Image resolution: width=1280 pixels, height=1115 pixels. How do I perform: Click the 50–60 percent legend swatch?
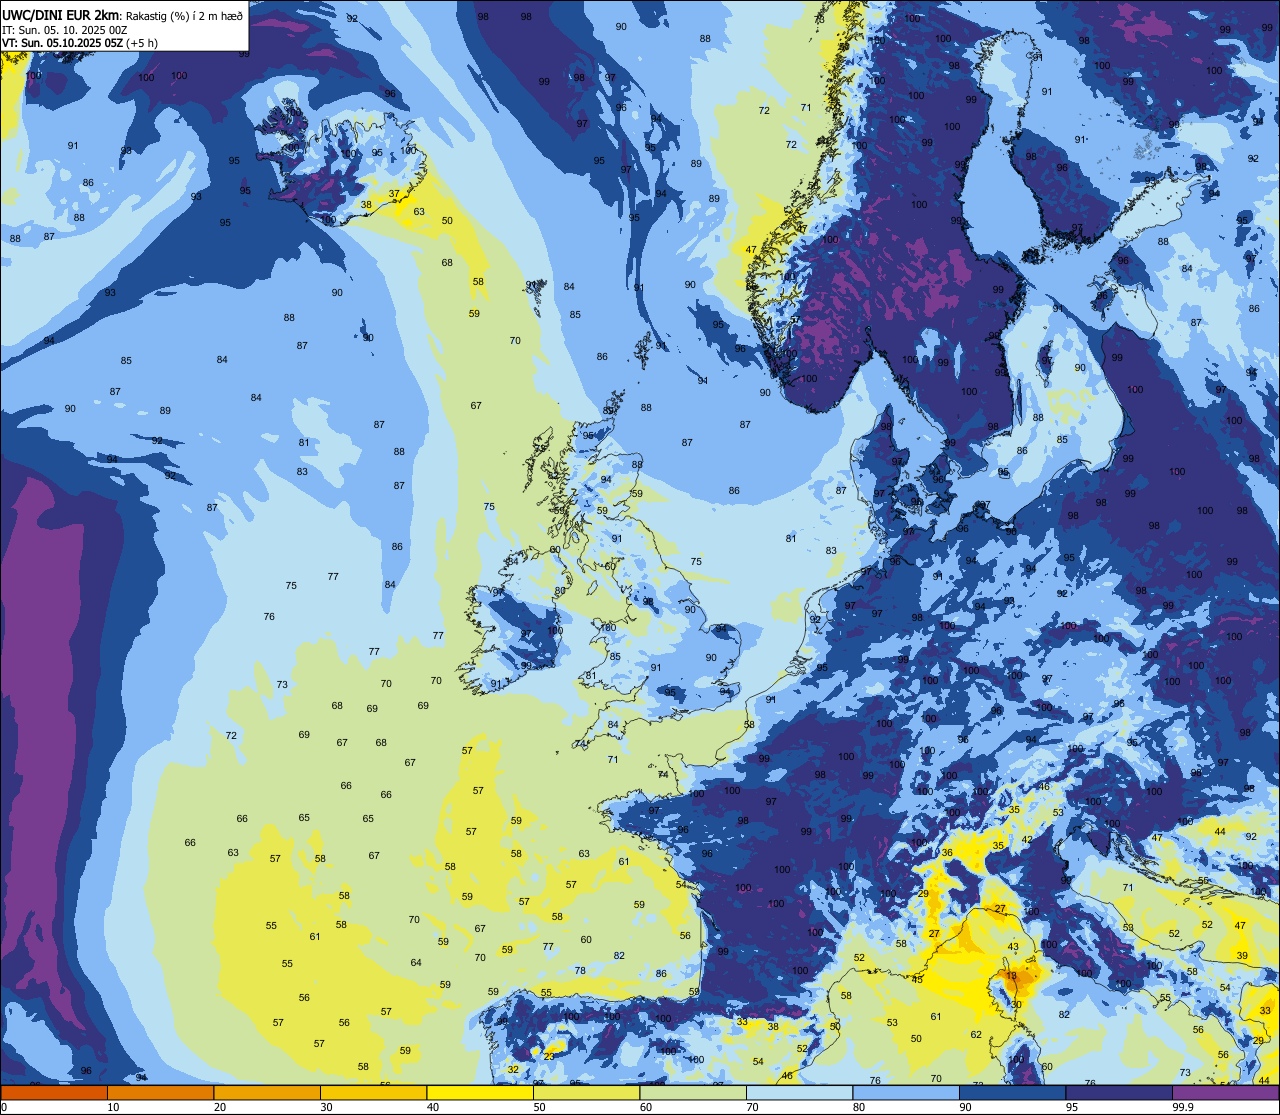[x=586, y=1092]
